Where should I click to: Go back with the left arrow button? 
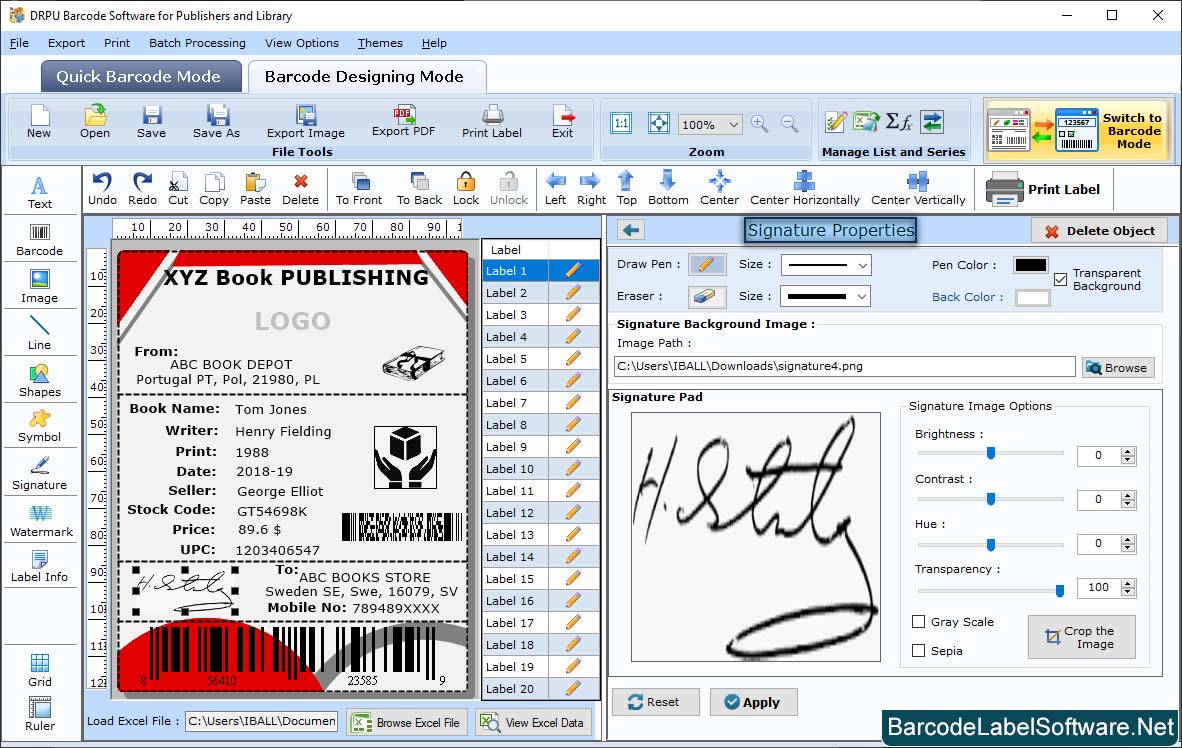tap(632, 230)
